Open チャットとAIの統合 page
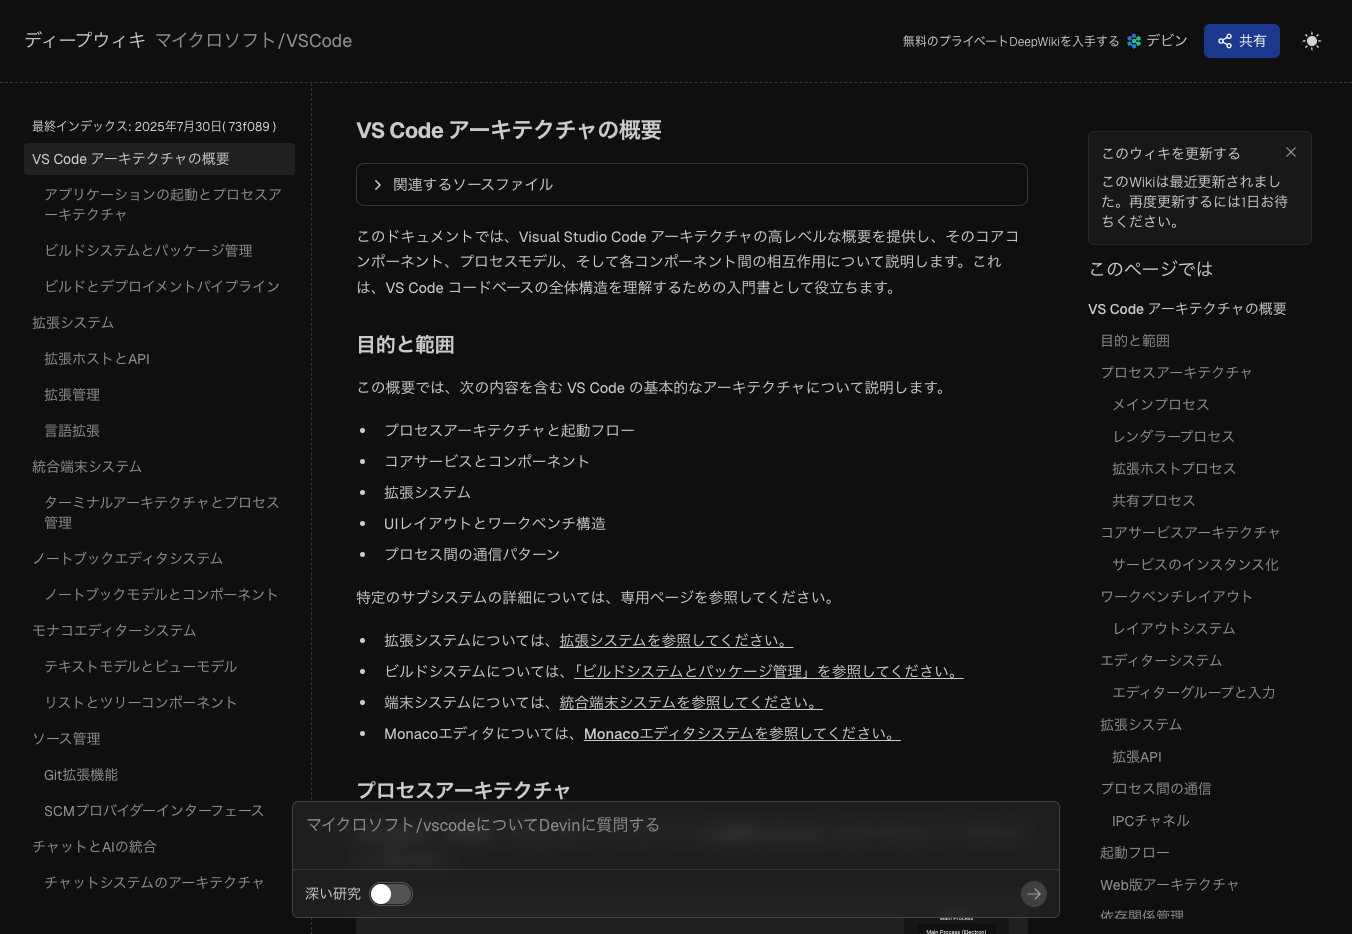The width and height of the screenshot is (1352, 934). (x=94, y=846)
